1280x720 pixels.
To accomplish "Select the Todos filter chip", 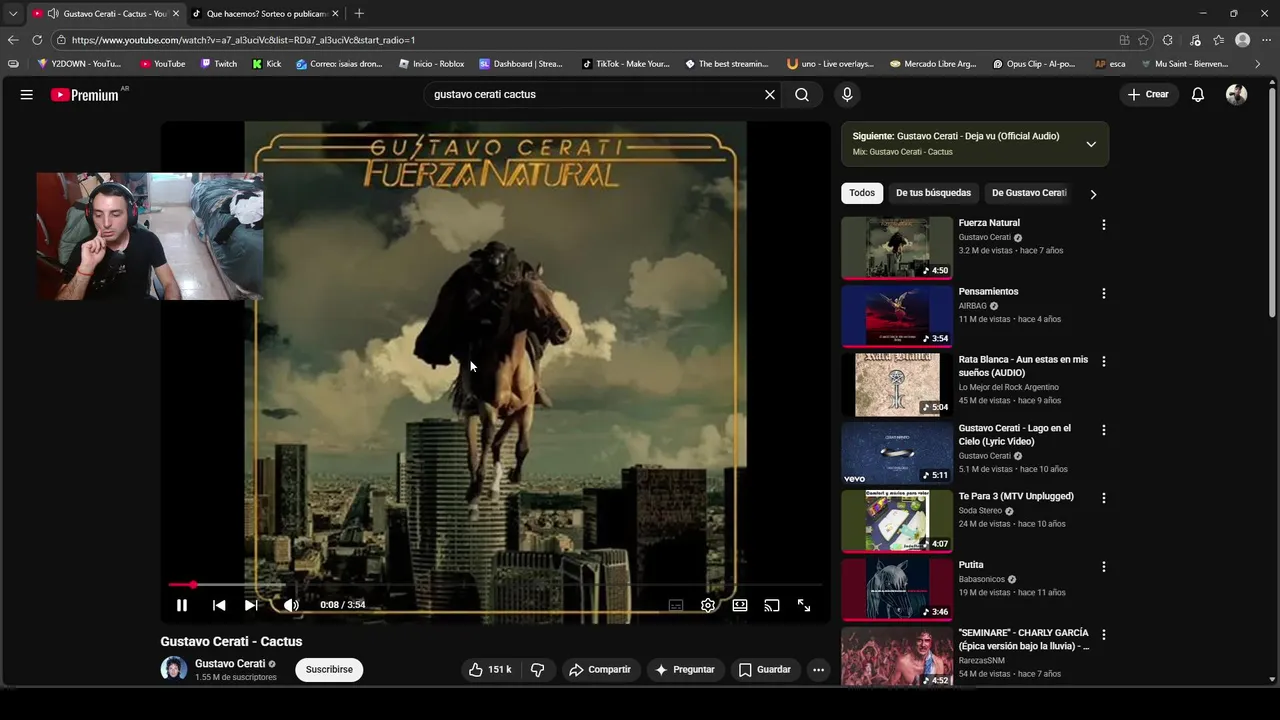I will tap(862, 193).
